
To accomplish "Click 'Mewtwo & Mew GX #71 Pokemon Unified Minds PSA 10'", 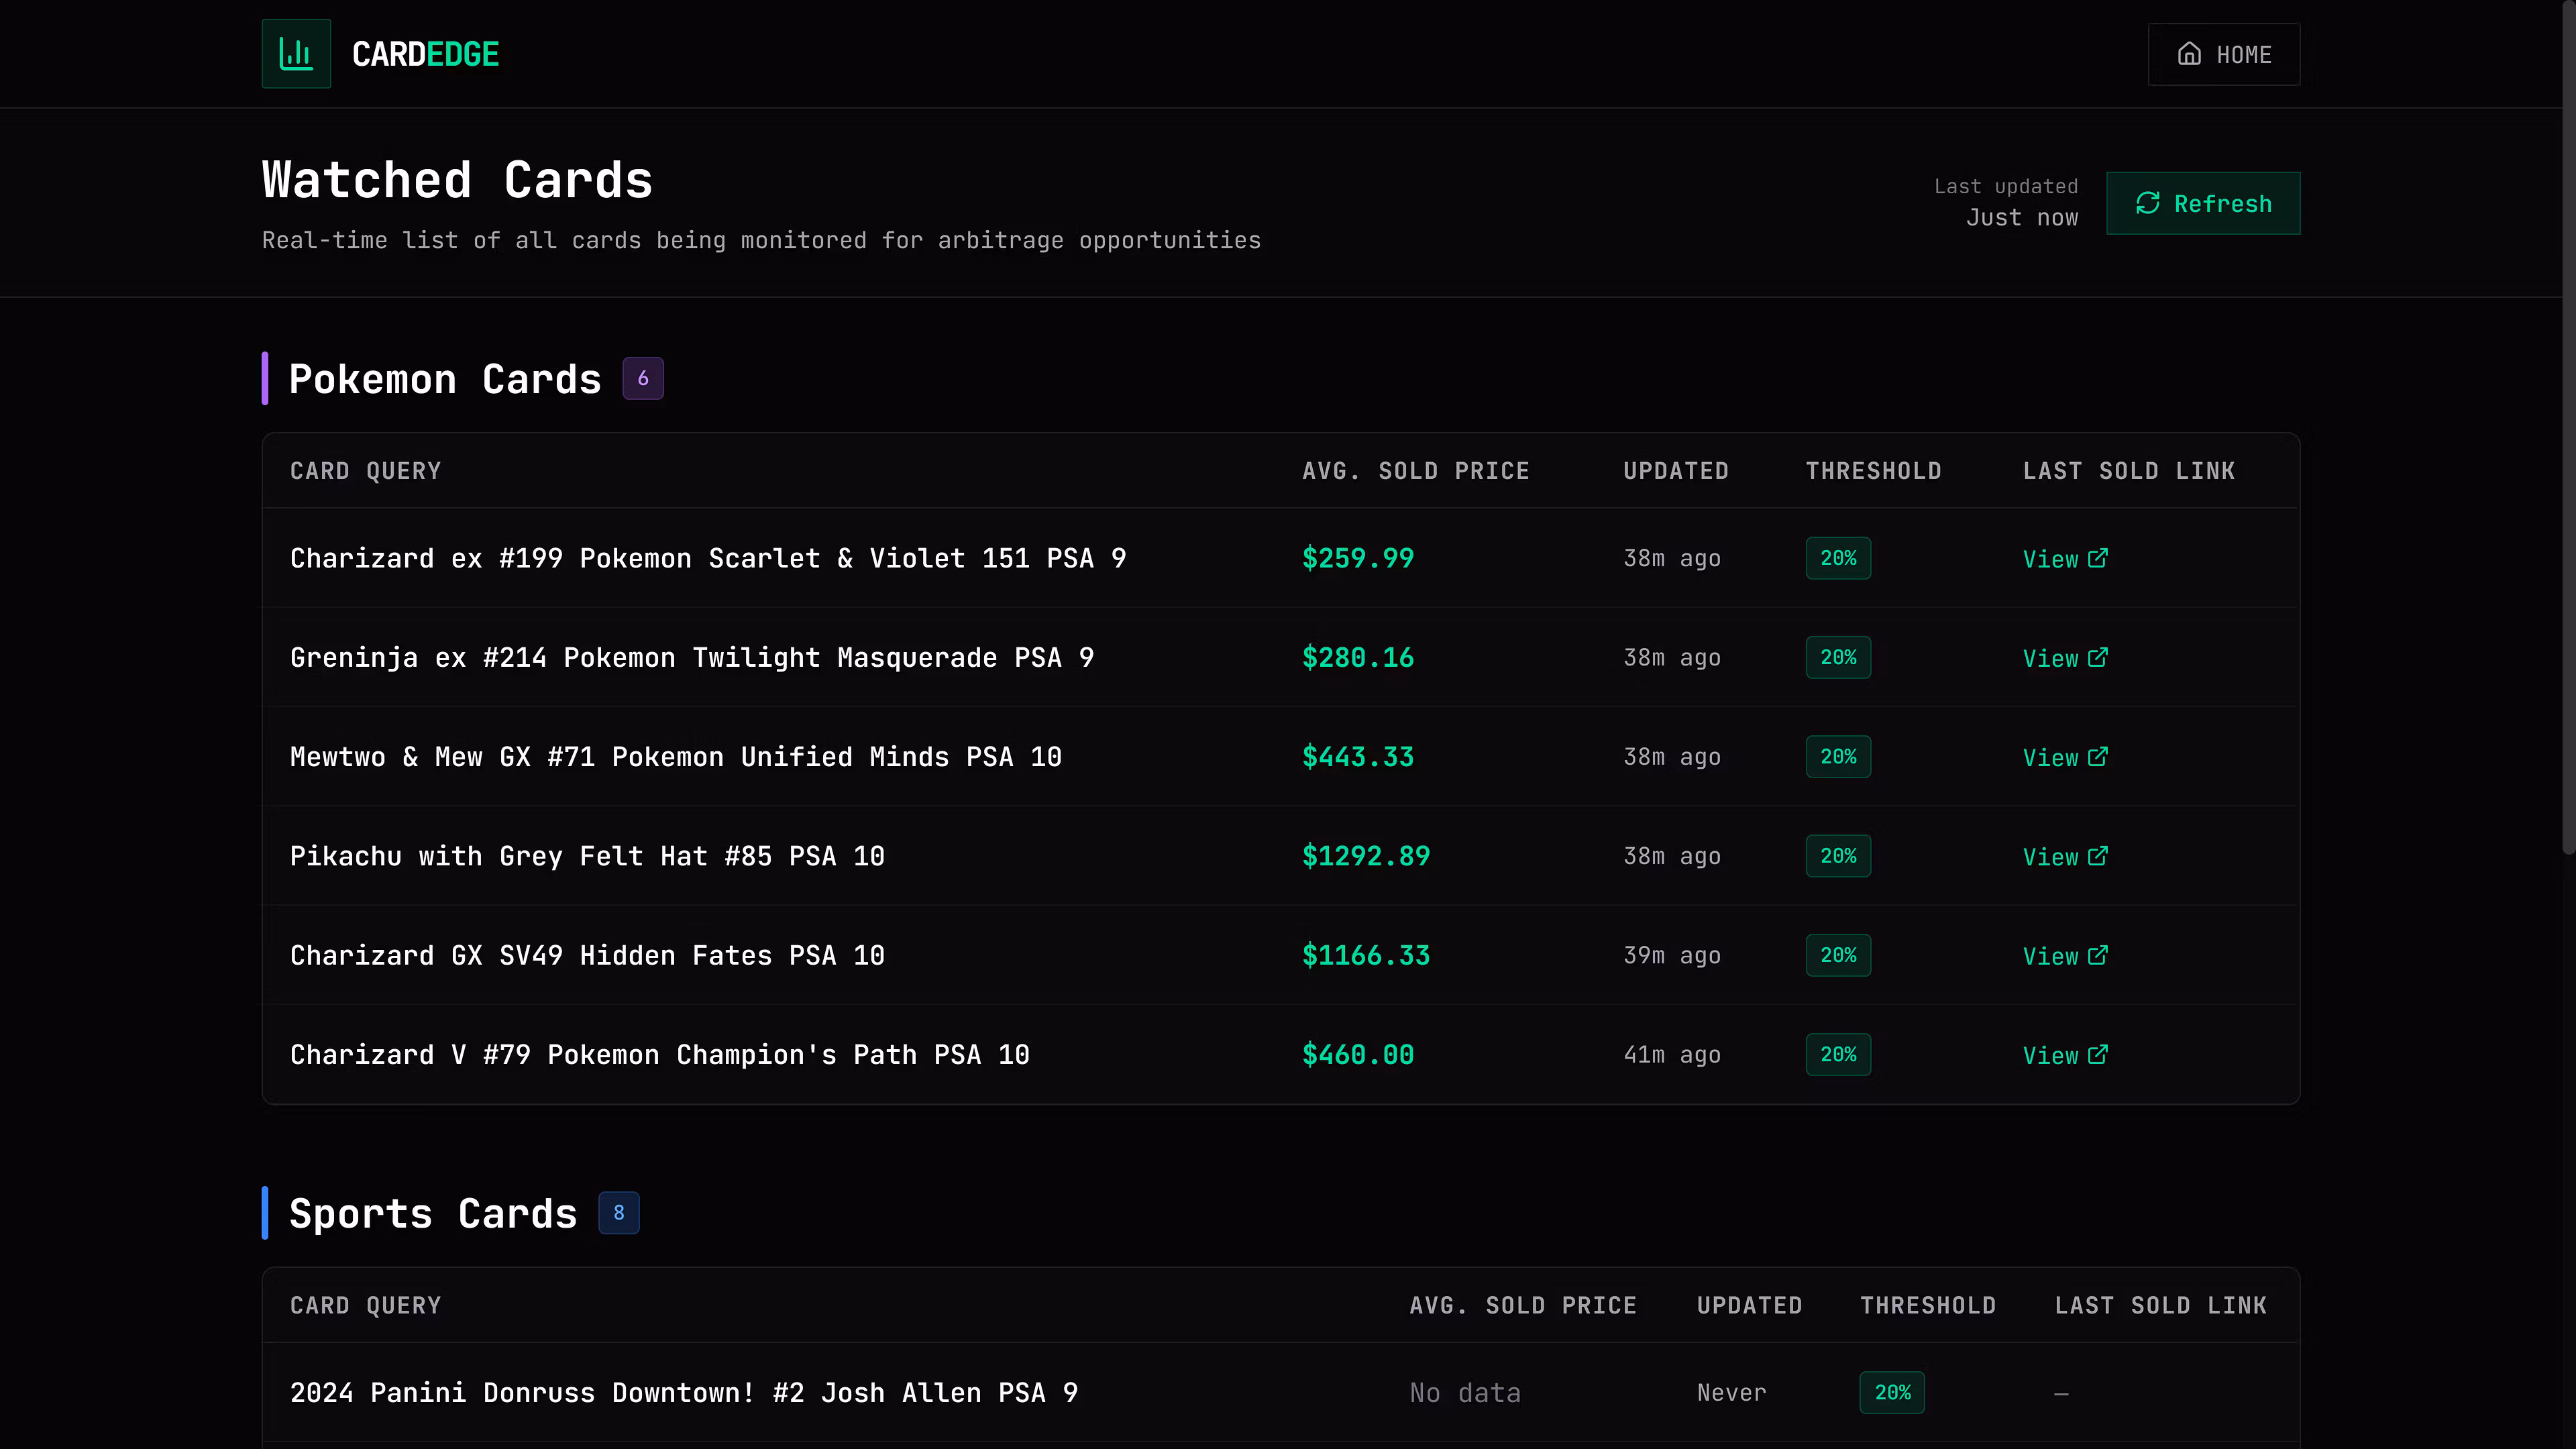I will 676,756.
